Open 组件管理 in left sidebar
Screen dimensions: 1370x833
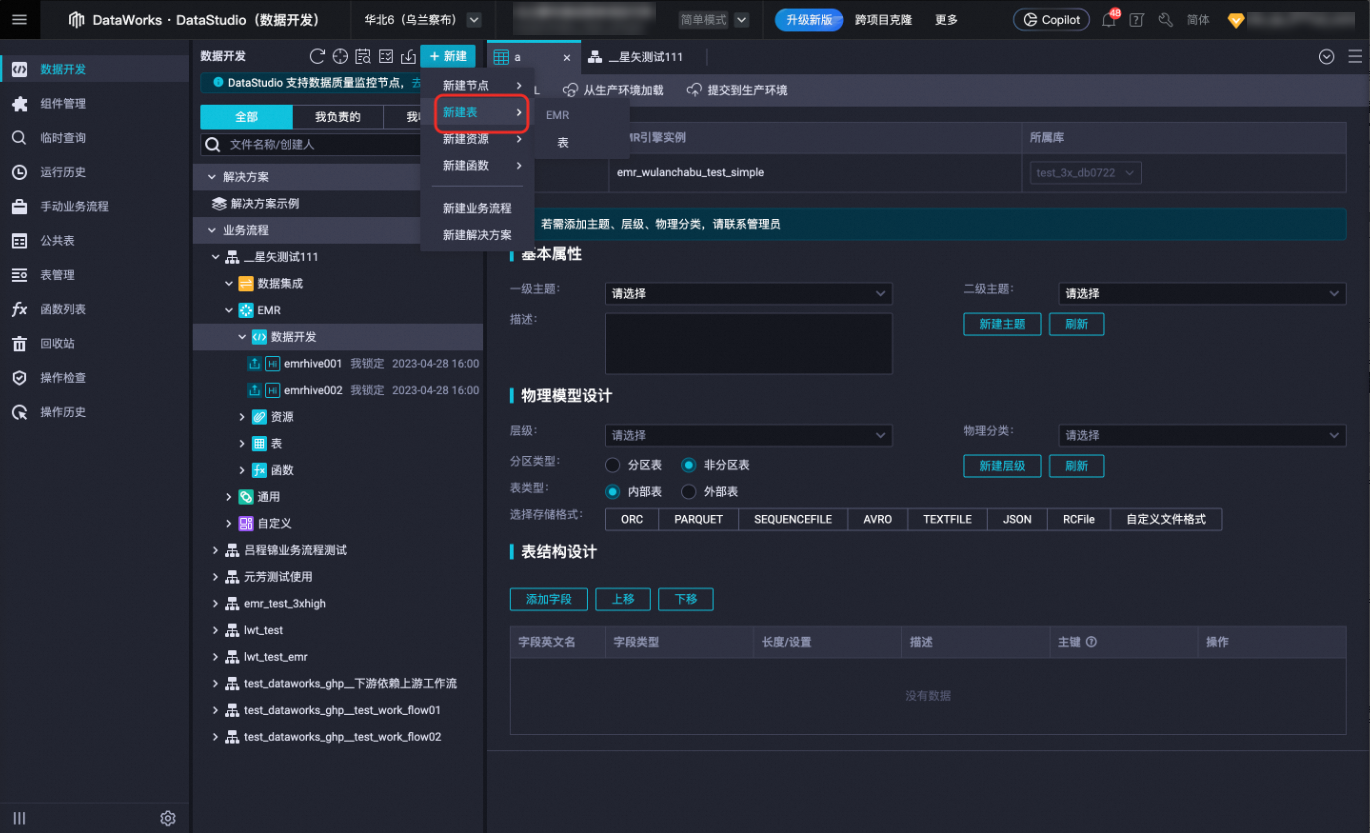(x=63, y=103)
